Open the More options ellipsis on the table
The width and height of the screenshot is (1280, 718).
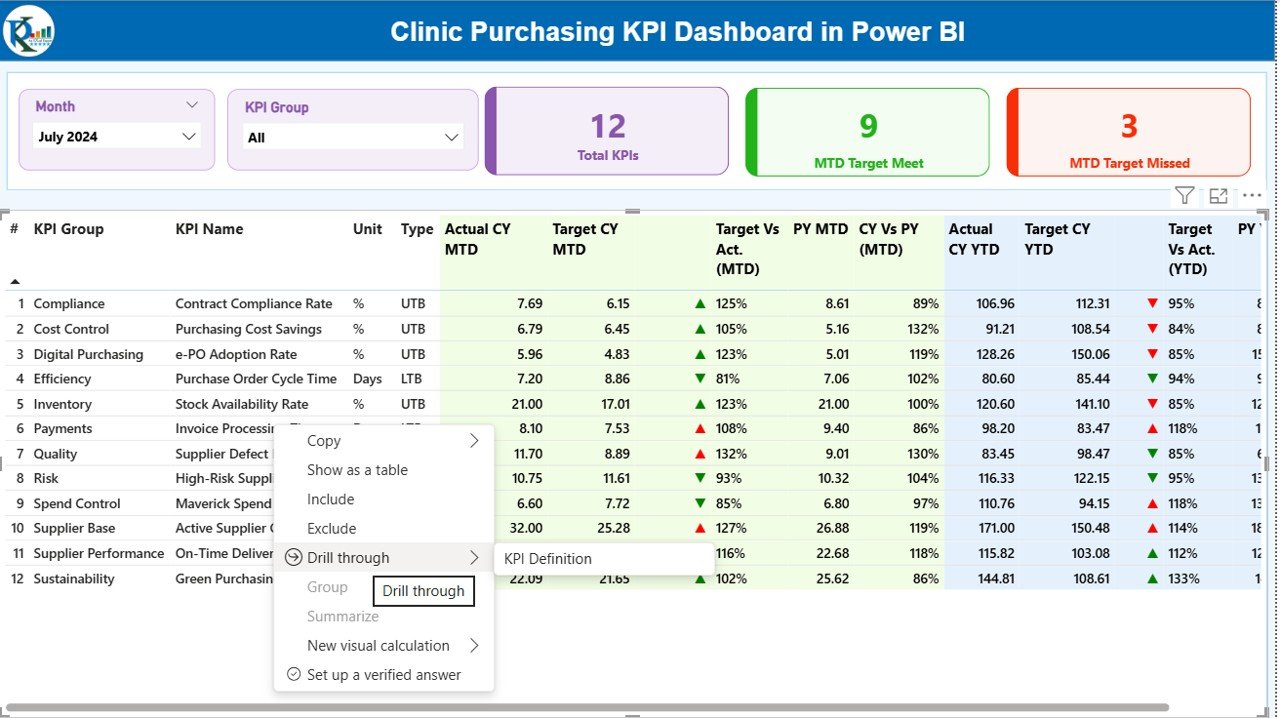coord(1252,196)
